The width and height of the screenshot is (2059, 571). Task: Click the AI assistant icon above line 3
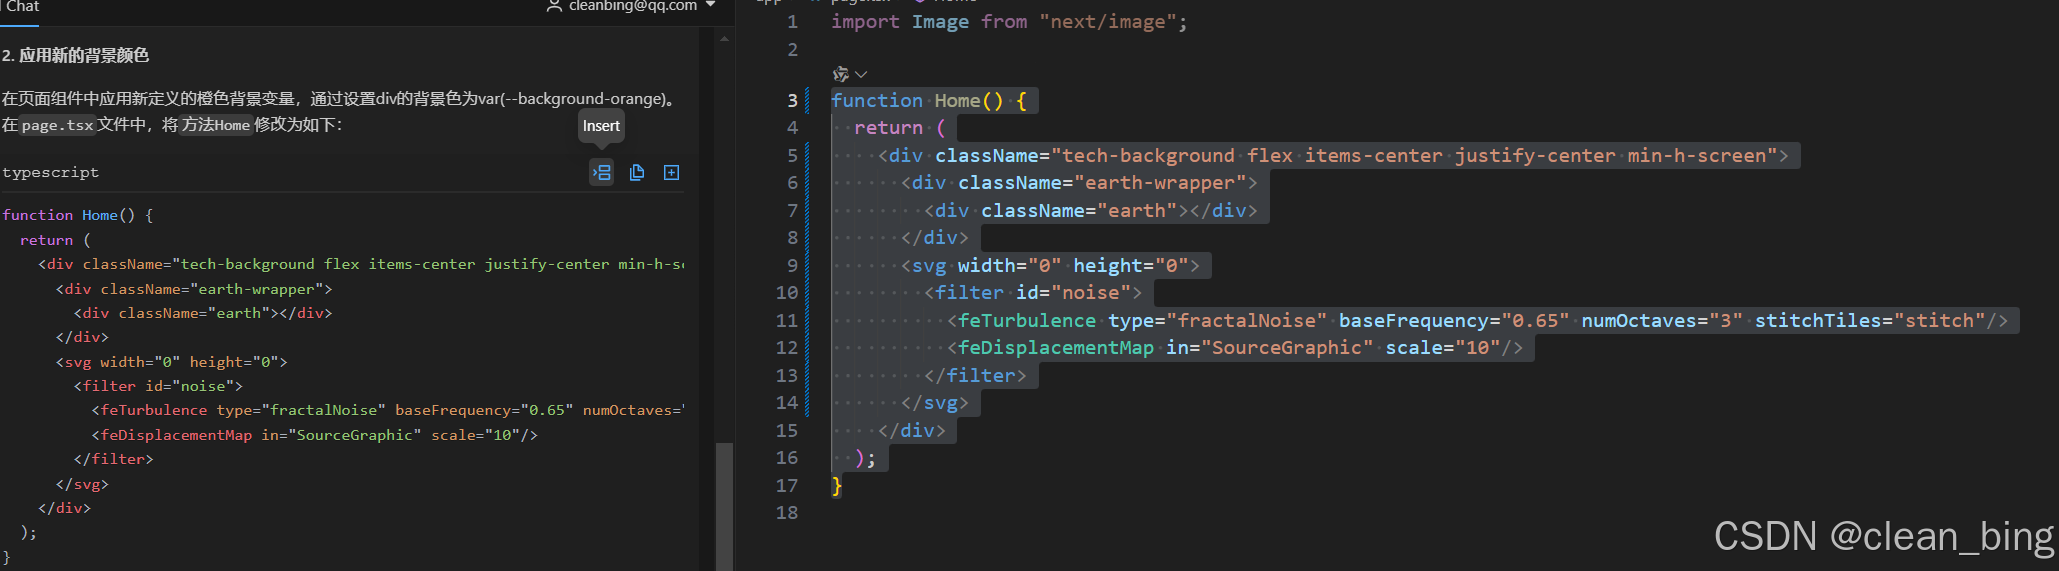point(840,74)
